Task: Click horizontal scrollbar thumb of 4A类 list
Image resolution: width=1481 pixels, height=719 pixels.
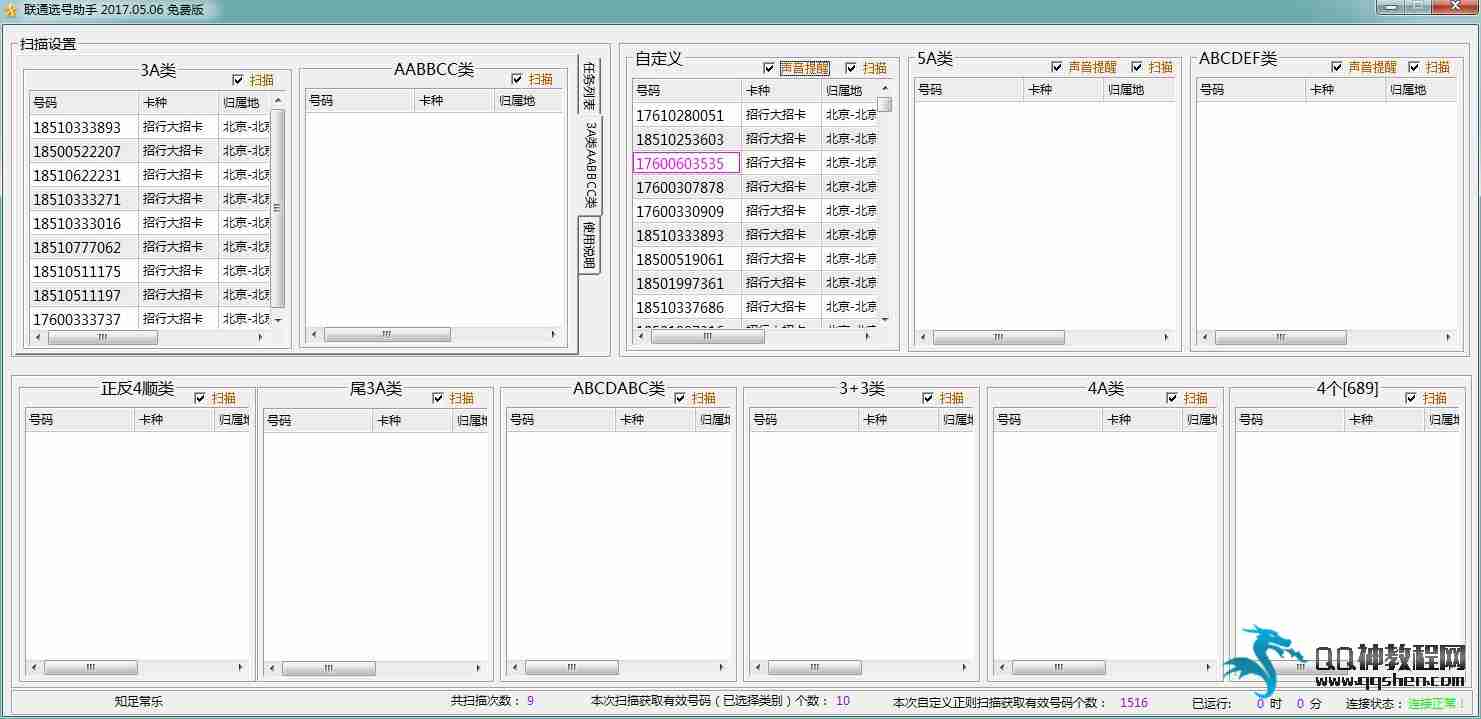Action: click(1058, 668)
